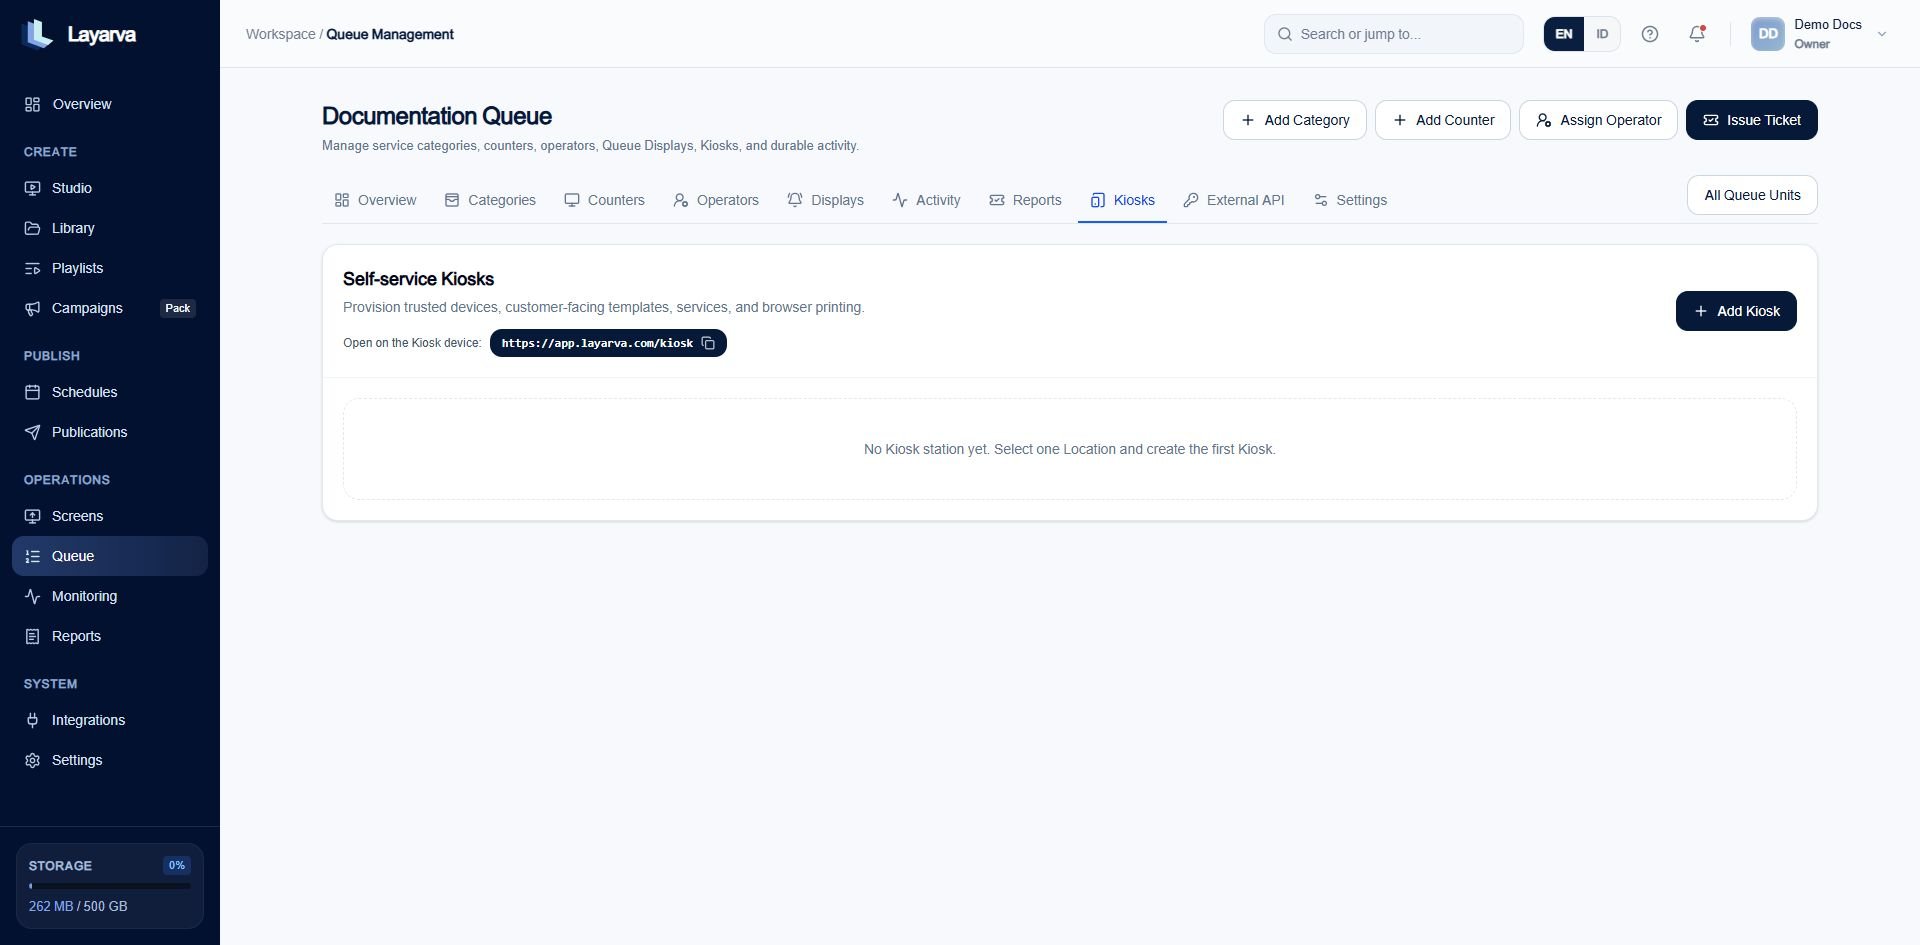This screenshot has height=945, width=1920.
Task: Switch to the queue Settings tab
Action: point(1350,200)
